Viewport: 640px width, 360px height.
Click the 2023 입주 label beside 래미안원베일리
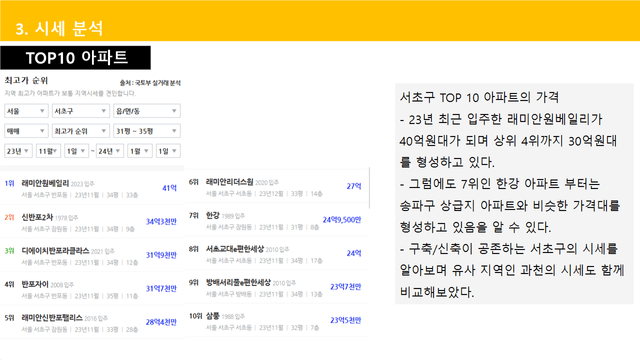82,184
